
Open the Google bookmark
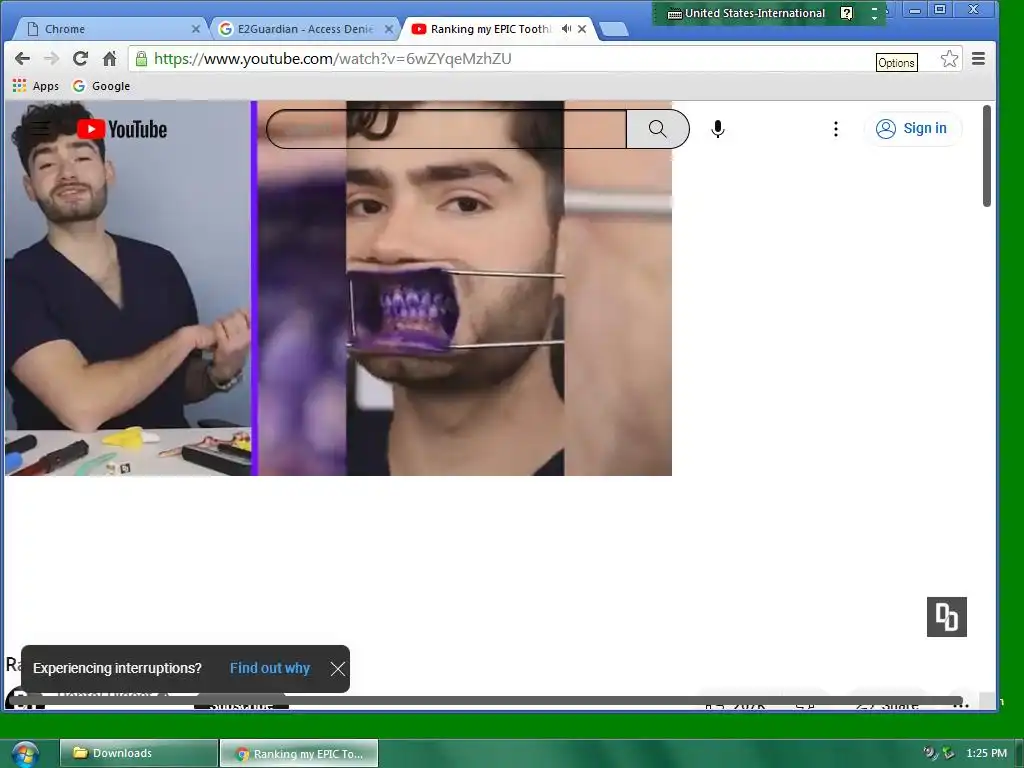(101, 86)
